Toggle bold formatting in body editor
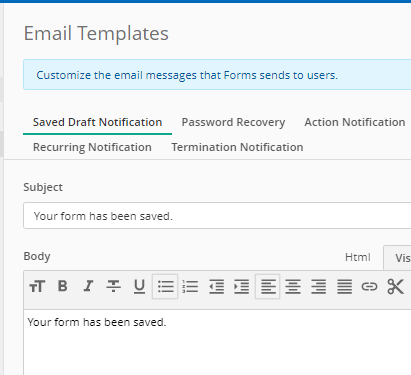This screenshot has height=375, width=411. click(x=62, y=286)
